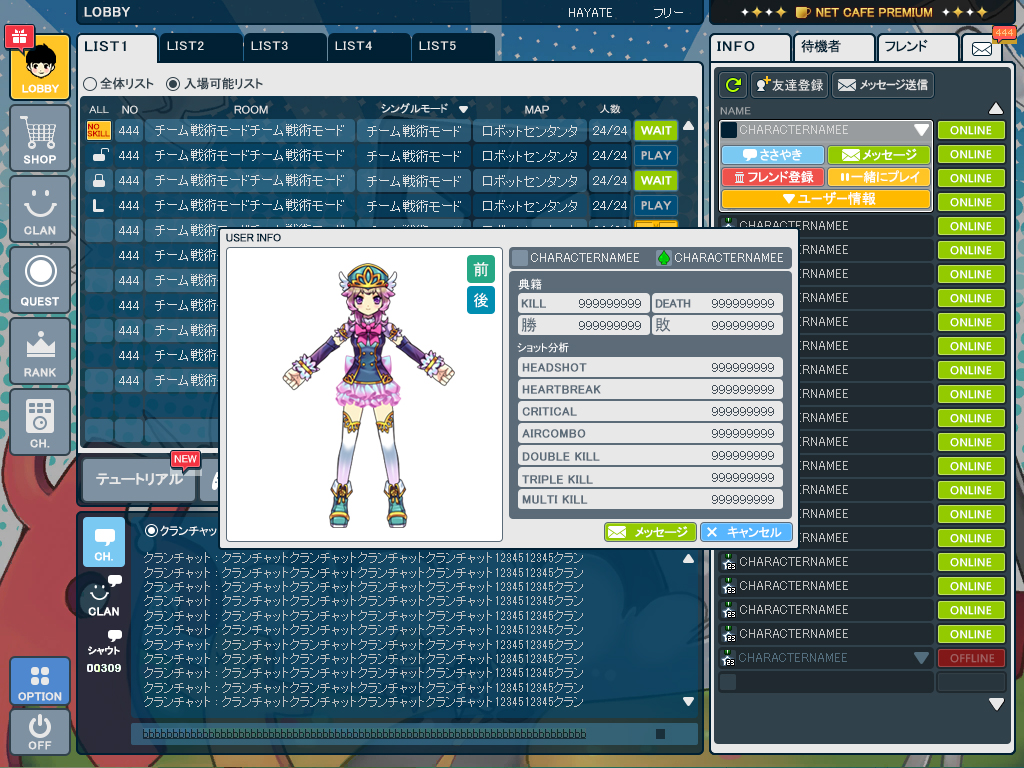1024x768 pixels.
Task: Click the キャンセル button in User Info
Action: (746, 532)
